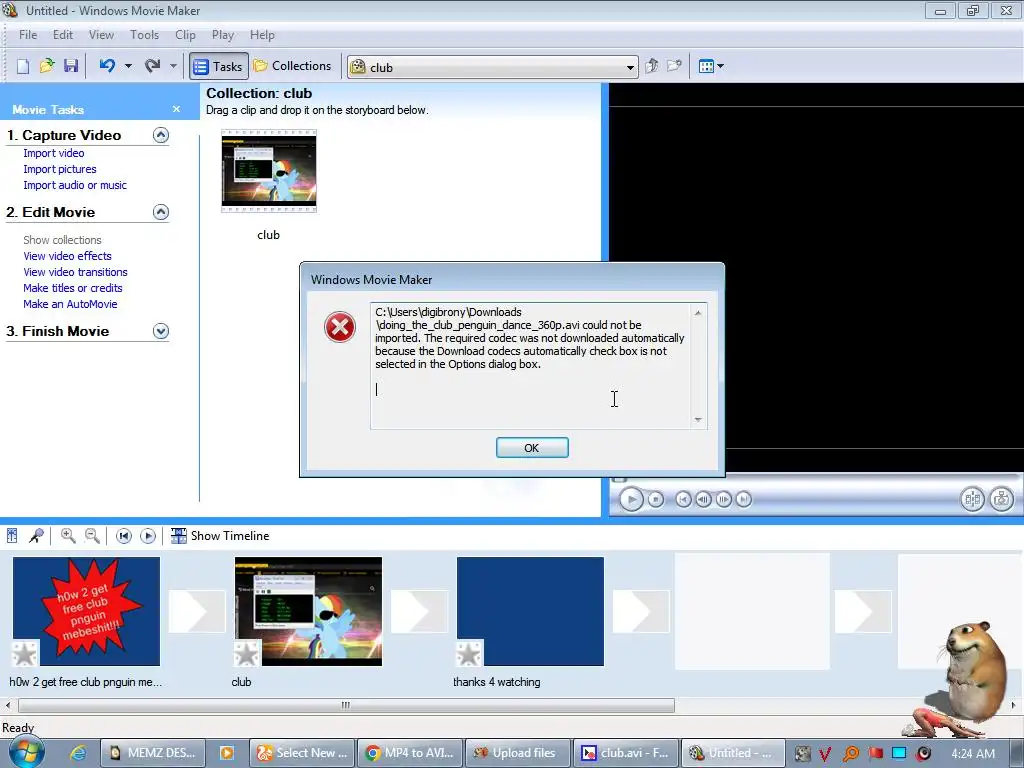Open the Help menu
The height and width of the screenshot is (768, 1024).
point(262,35)
